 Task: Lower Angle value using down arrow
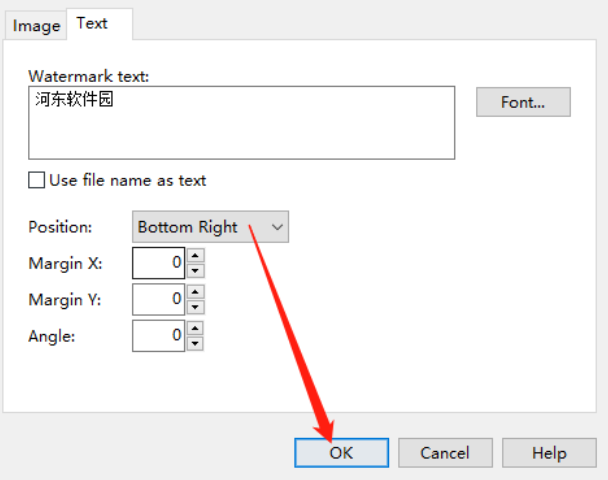pyautogui.click(x=195, y=343)
